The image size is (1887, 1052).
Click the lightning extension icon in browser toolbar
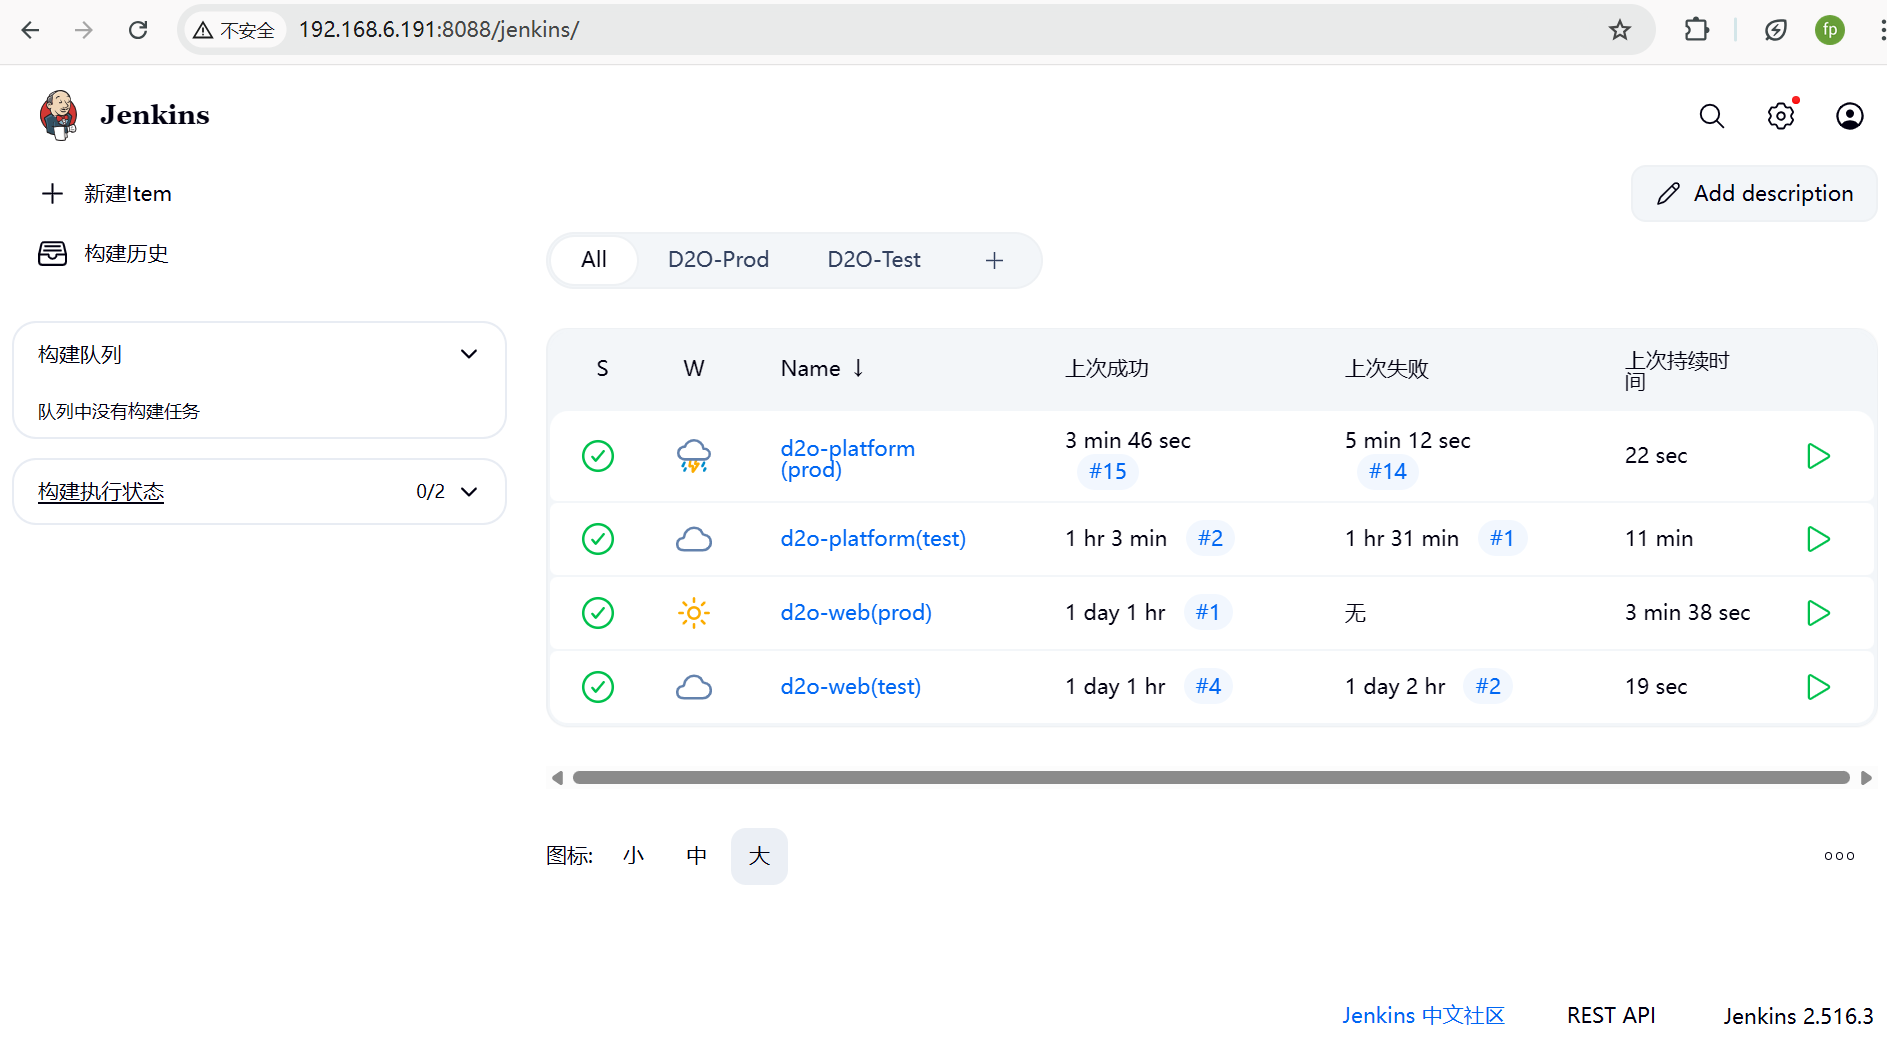pyautogui.click(x=1776, y=30)
